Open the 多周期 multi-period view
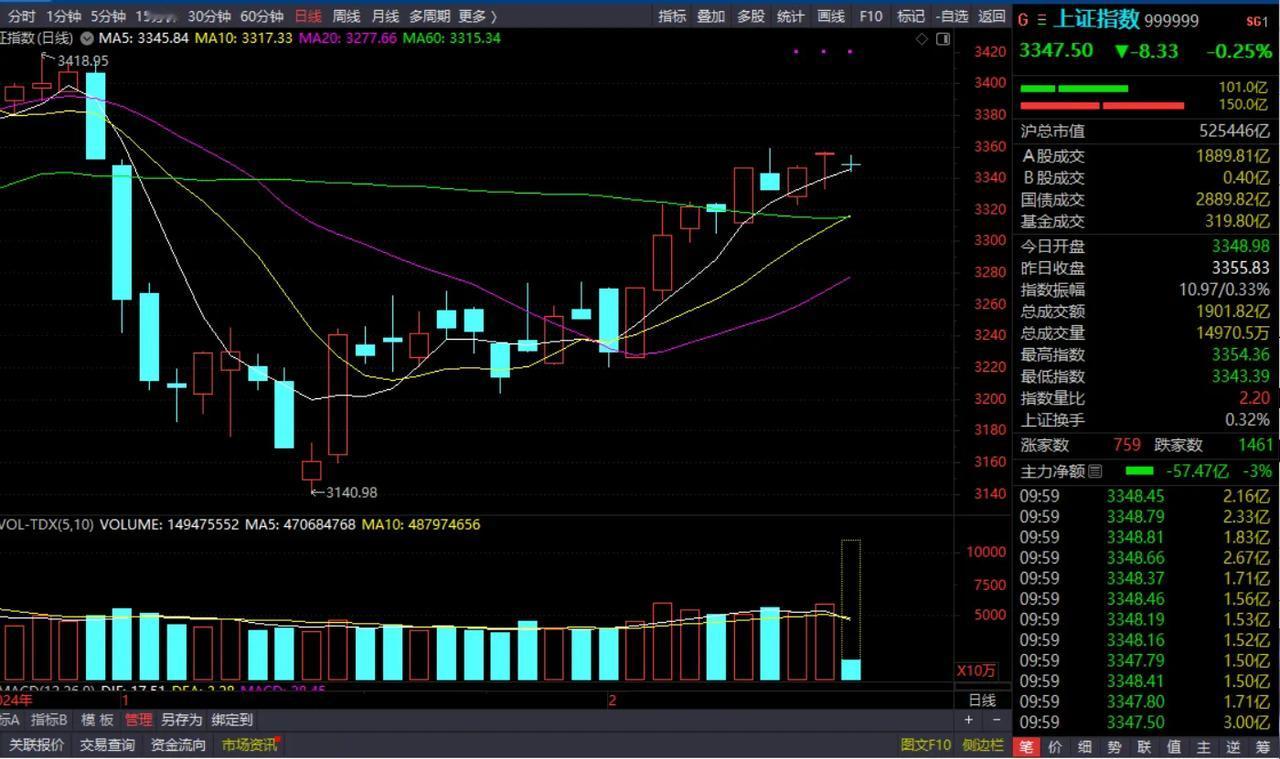1280x759 pixels. tap(429, 16)
